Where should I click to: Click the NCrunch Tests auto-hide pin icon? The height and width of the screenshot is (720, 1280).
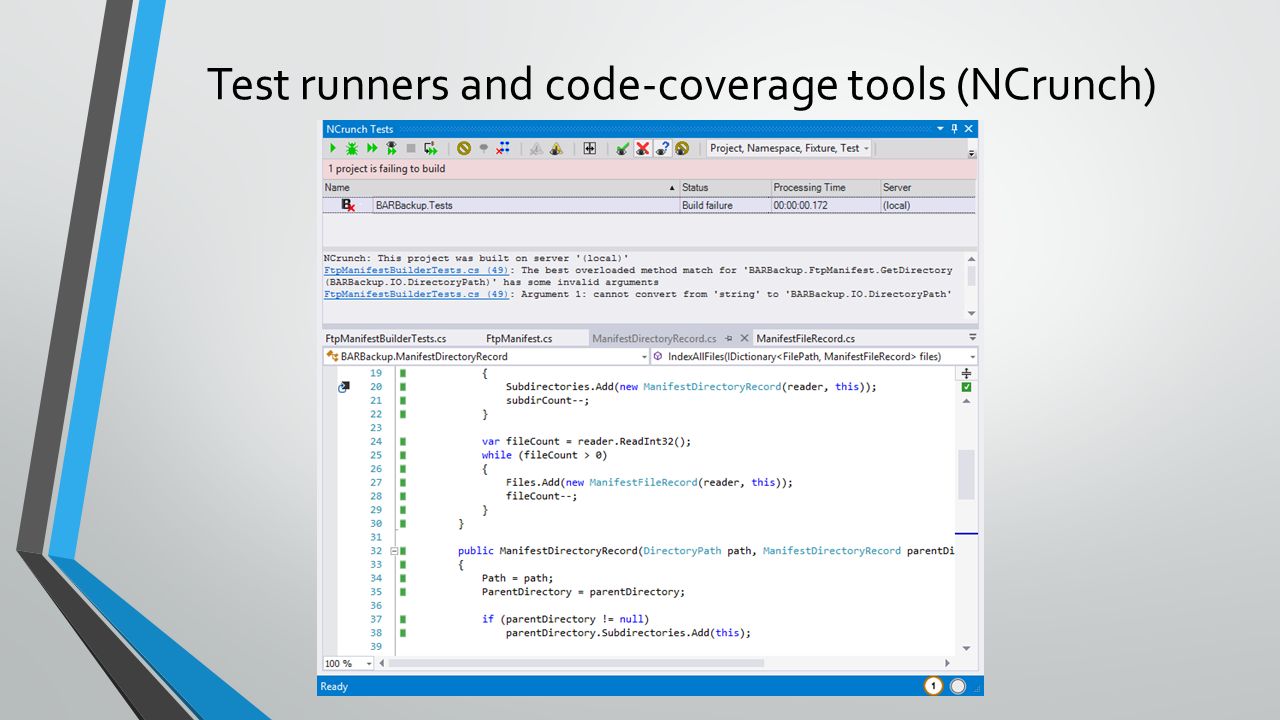[x=954, y=129]
